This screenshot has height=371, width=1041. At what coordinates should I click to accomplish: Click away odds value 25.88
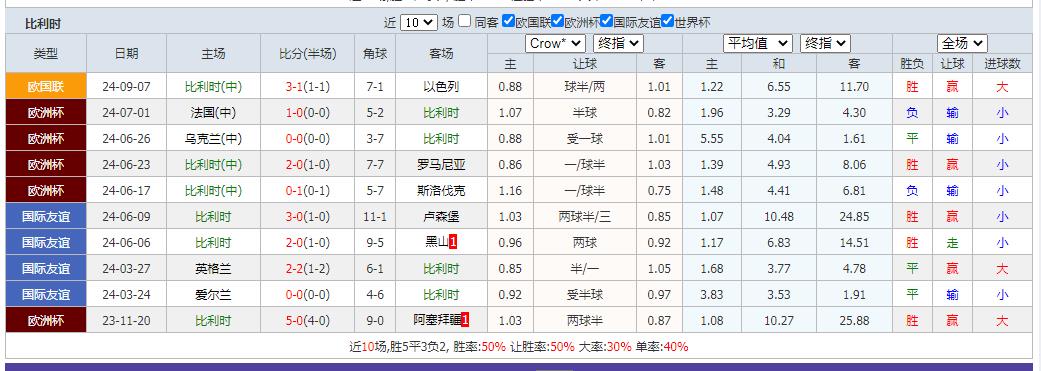854,321
